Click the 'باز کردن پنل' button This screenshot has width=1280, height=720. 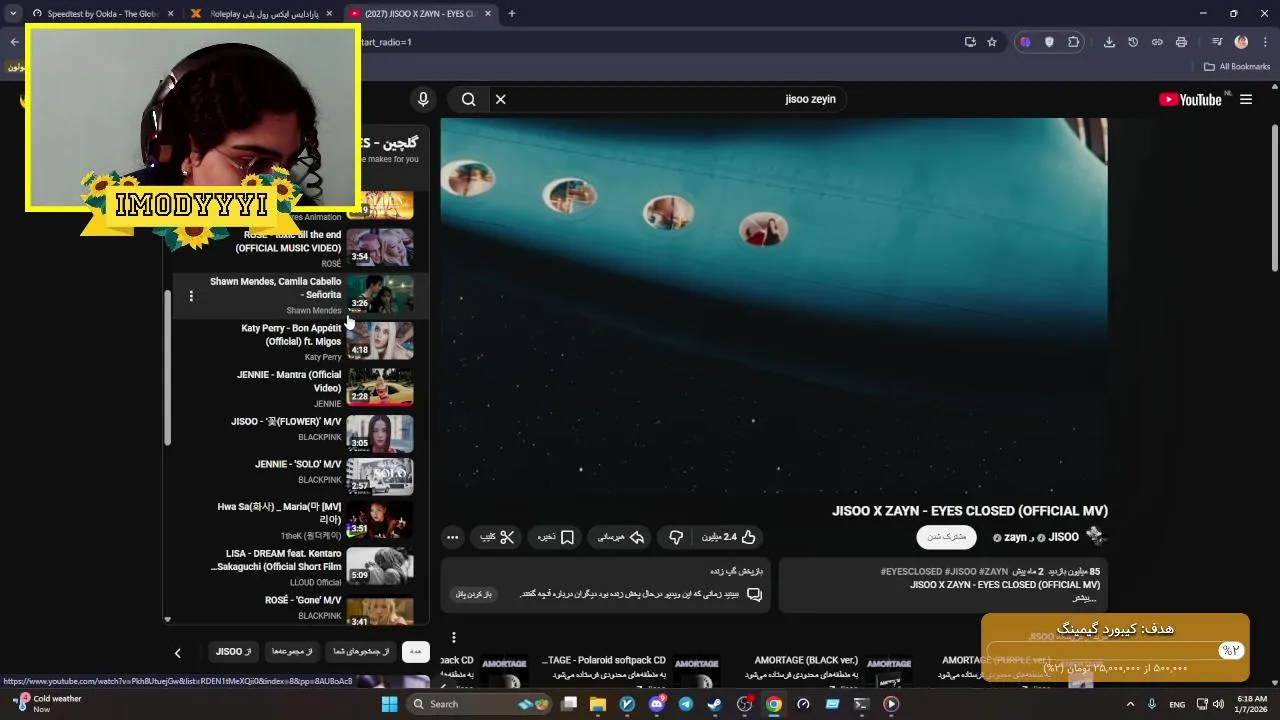pos(474,594)
